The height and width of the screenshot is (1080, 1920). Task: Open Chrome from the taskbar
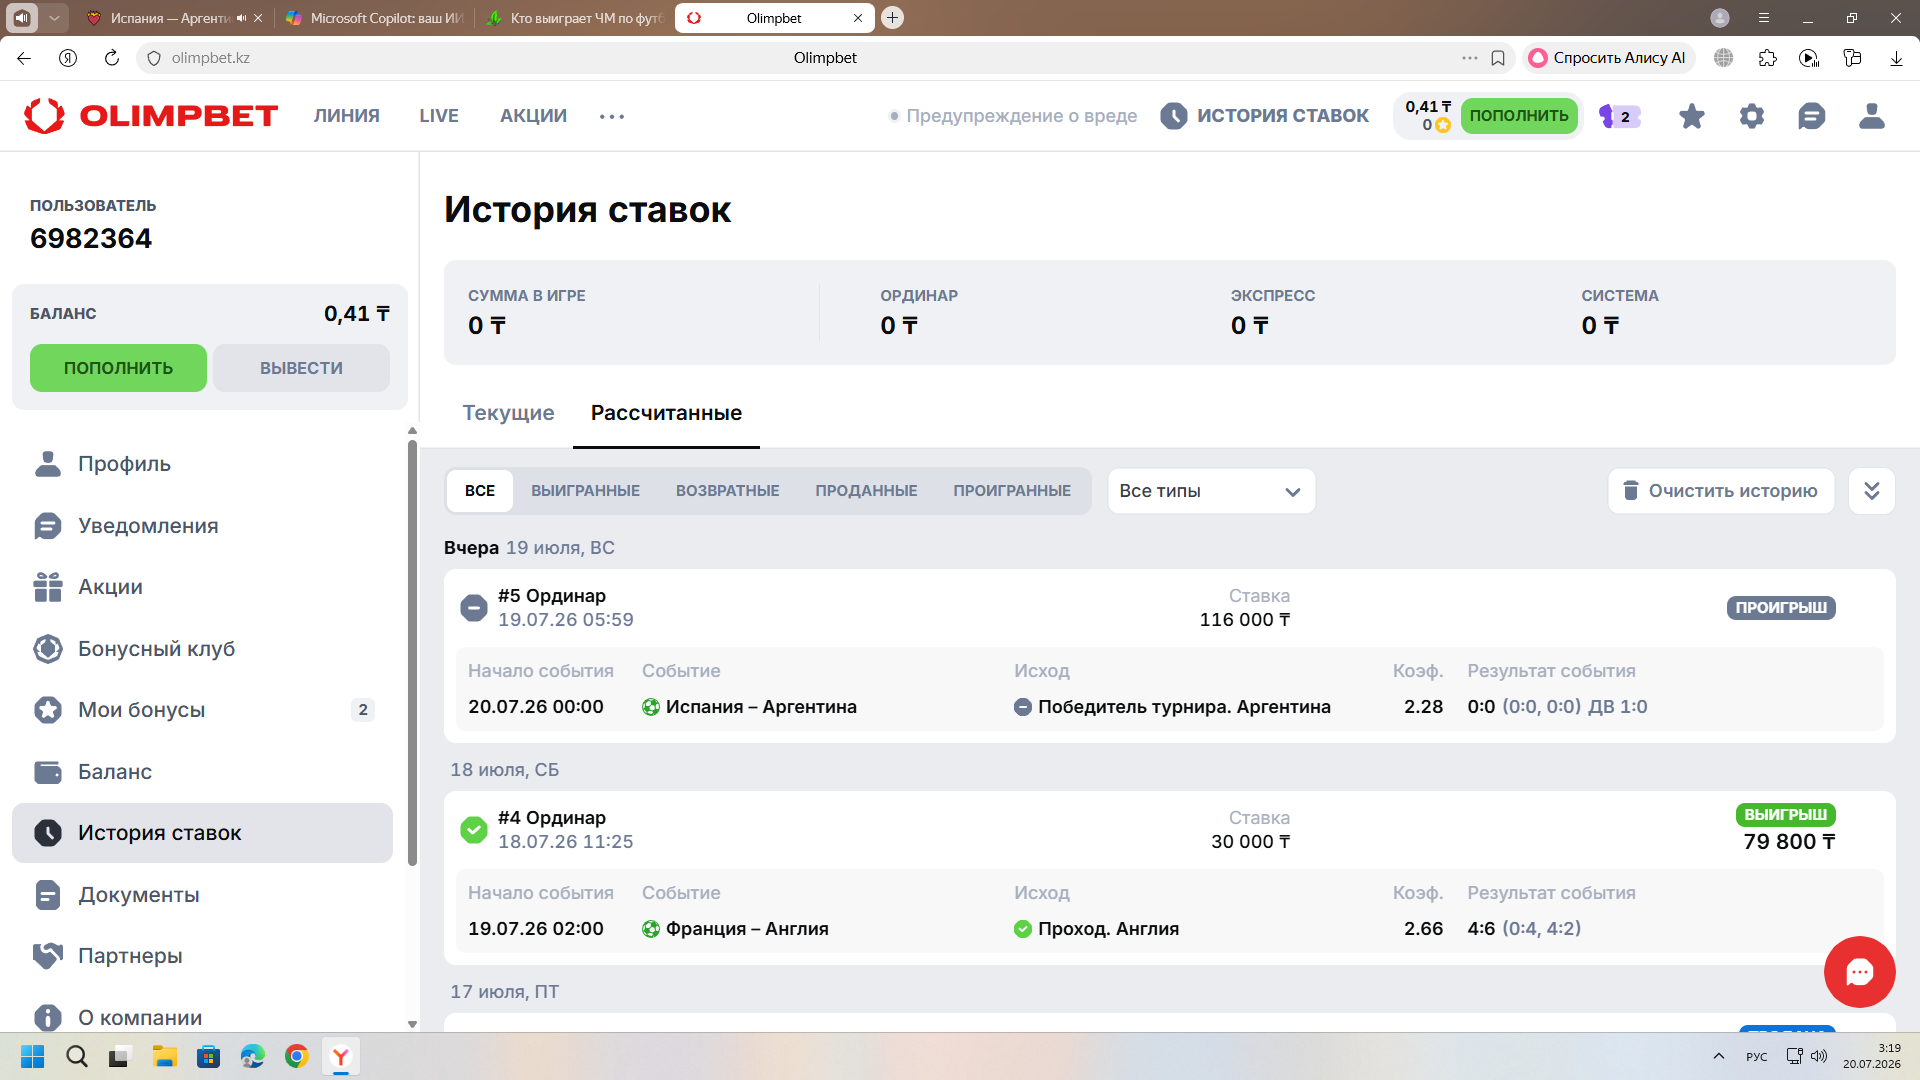[x=297, y=1056]
